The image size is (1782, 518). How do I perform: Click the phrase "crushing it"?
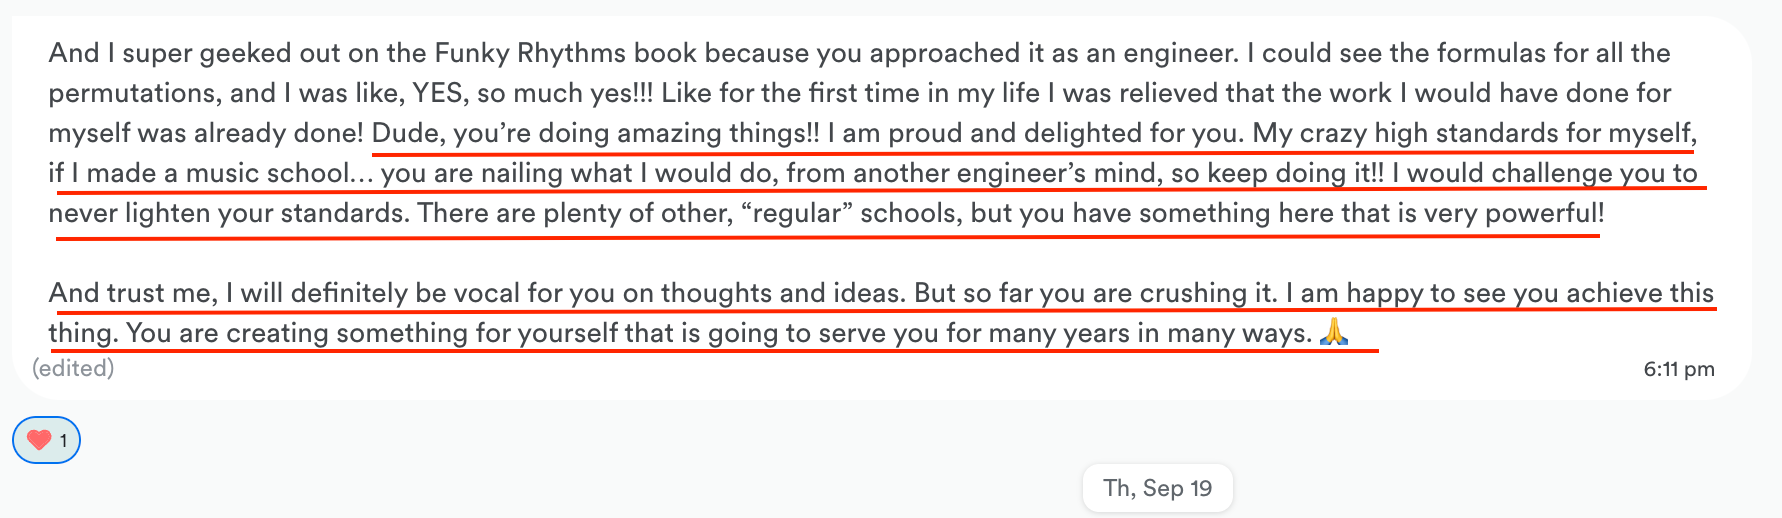click(x=1208, y=293)
